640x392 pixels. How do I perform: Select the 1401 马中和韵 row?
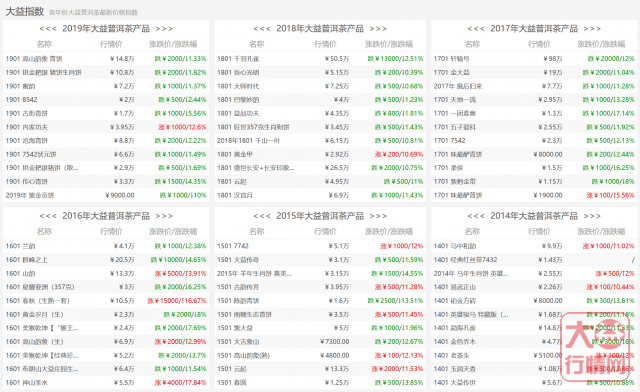pos(534,246)
